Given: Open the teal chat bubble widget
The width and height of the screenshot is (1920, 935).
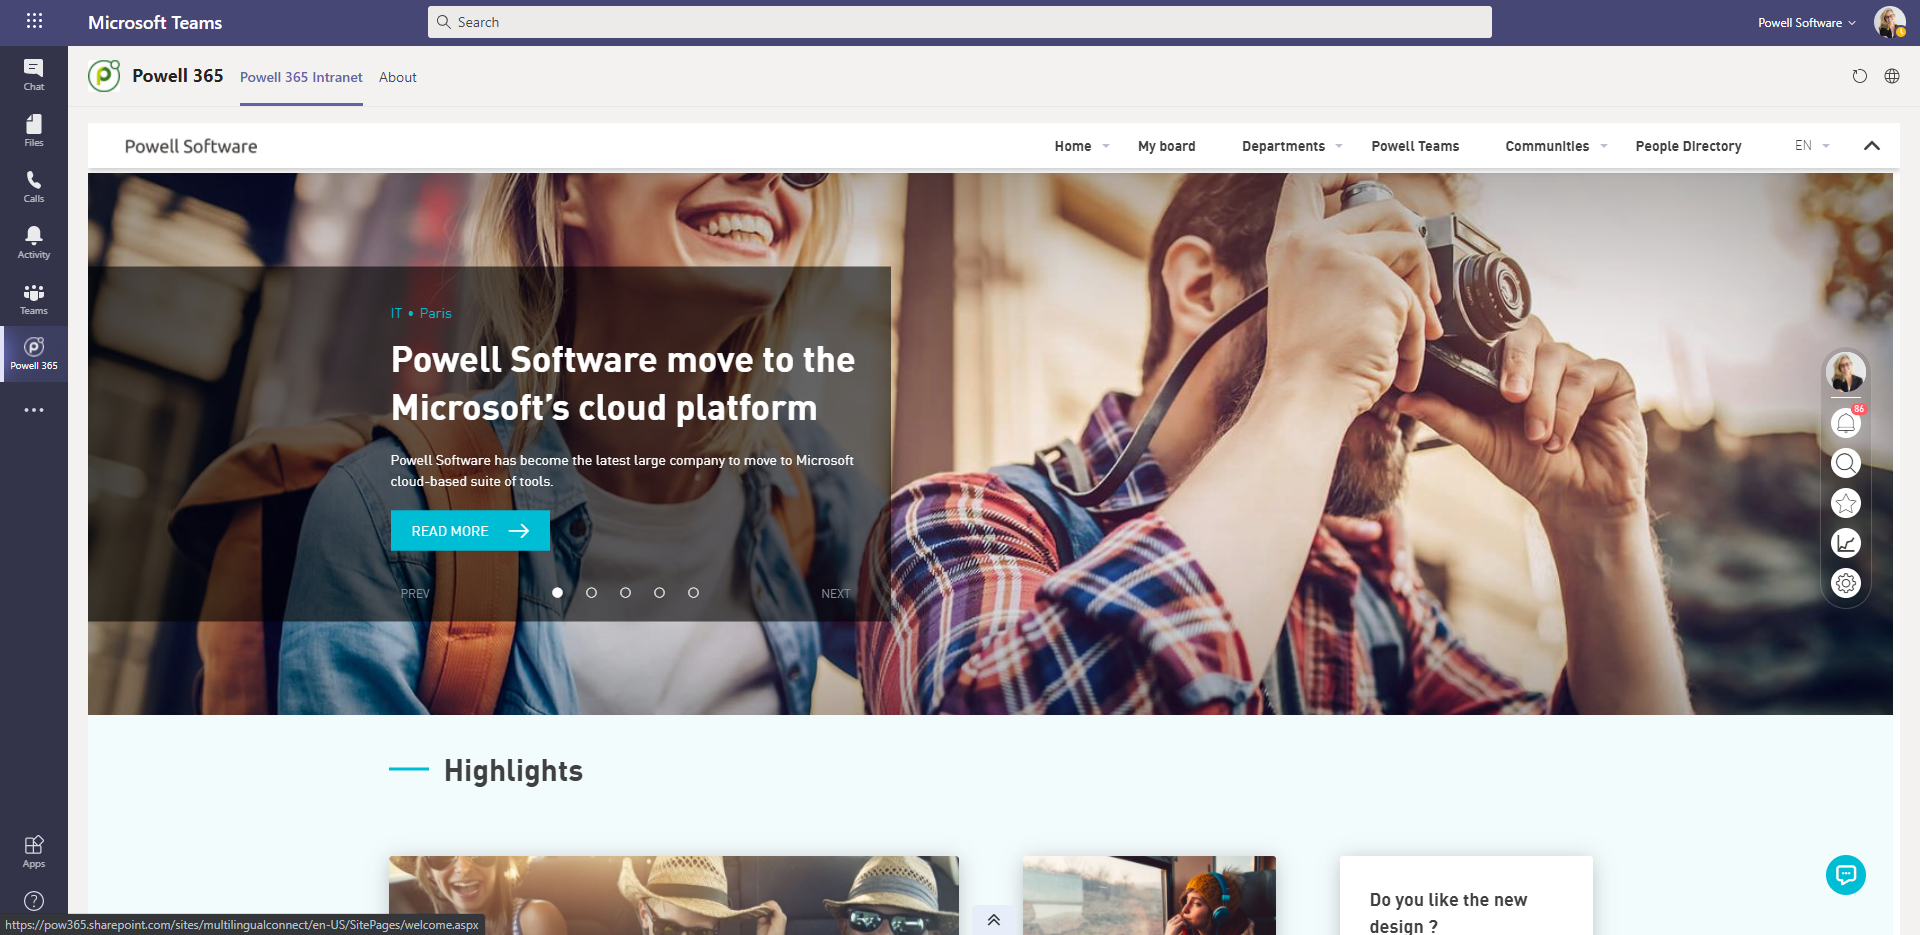Looking at the screenshot, I should coord(1845,875).
